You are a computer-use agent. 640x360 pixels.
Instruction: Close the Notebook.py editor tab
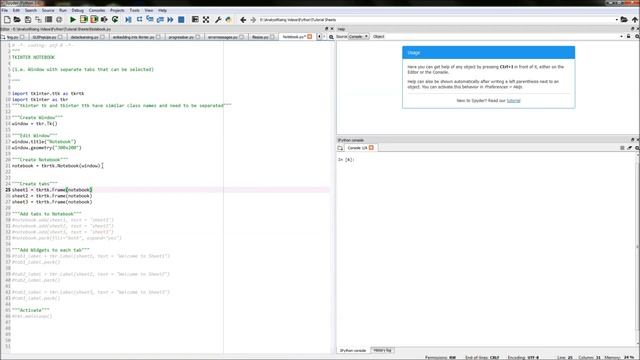point(309,37)
